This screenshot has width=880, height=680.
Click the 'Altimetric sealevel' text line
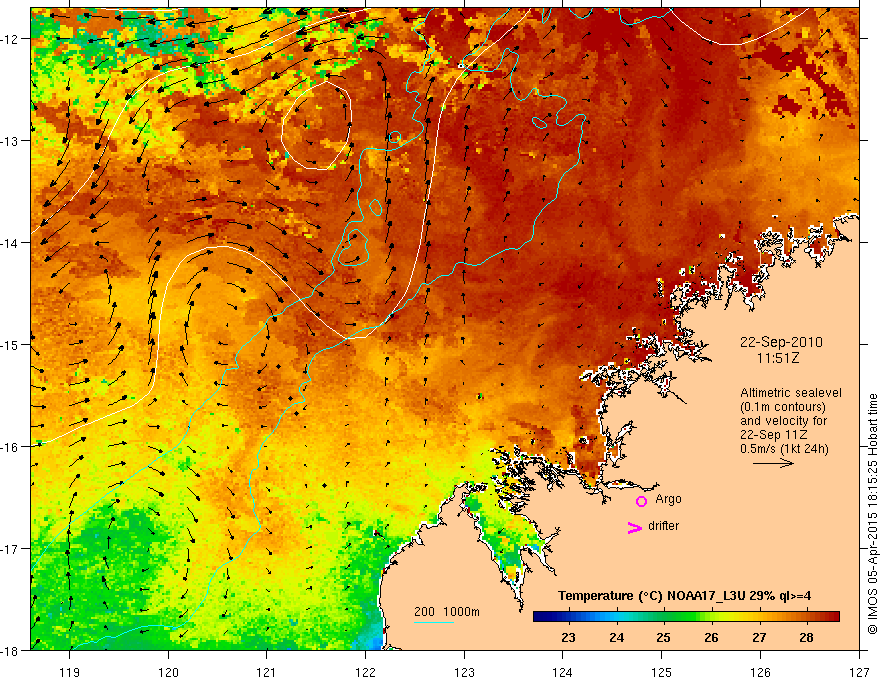click(791, 393)
